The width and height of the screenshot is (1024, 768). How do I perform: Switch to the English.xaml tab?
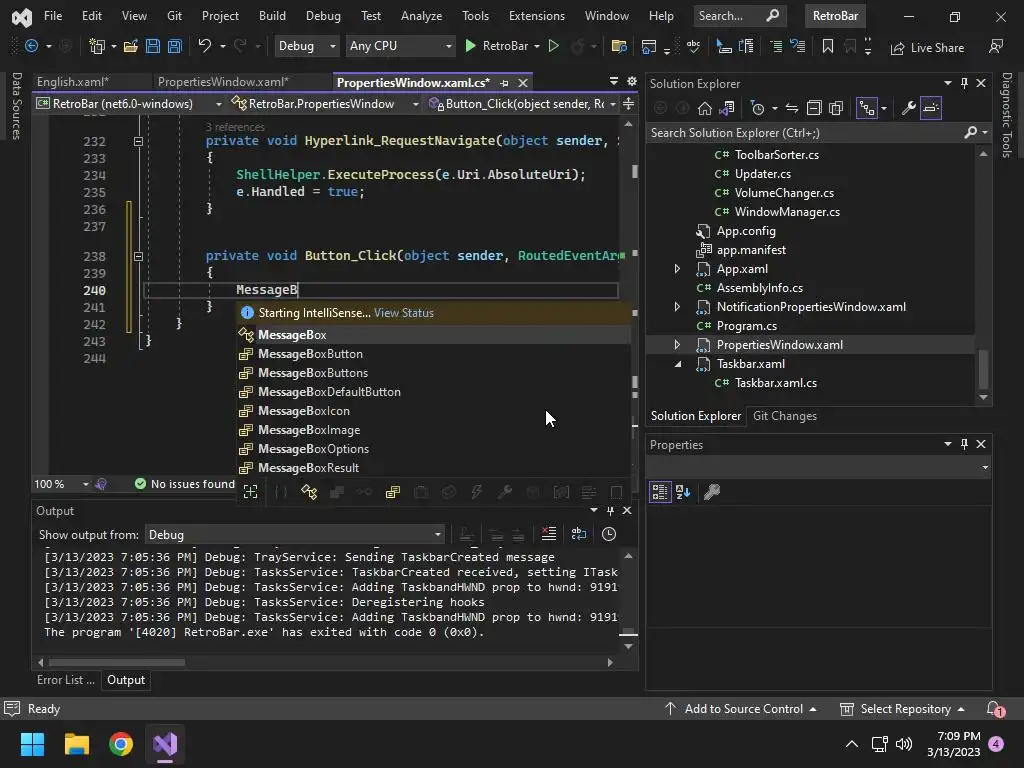[x=72, y=82]
